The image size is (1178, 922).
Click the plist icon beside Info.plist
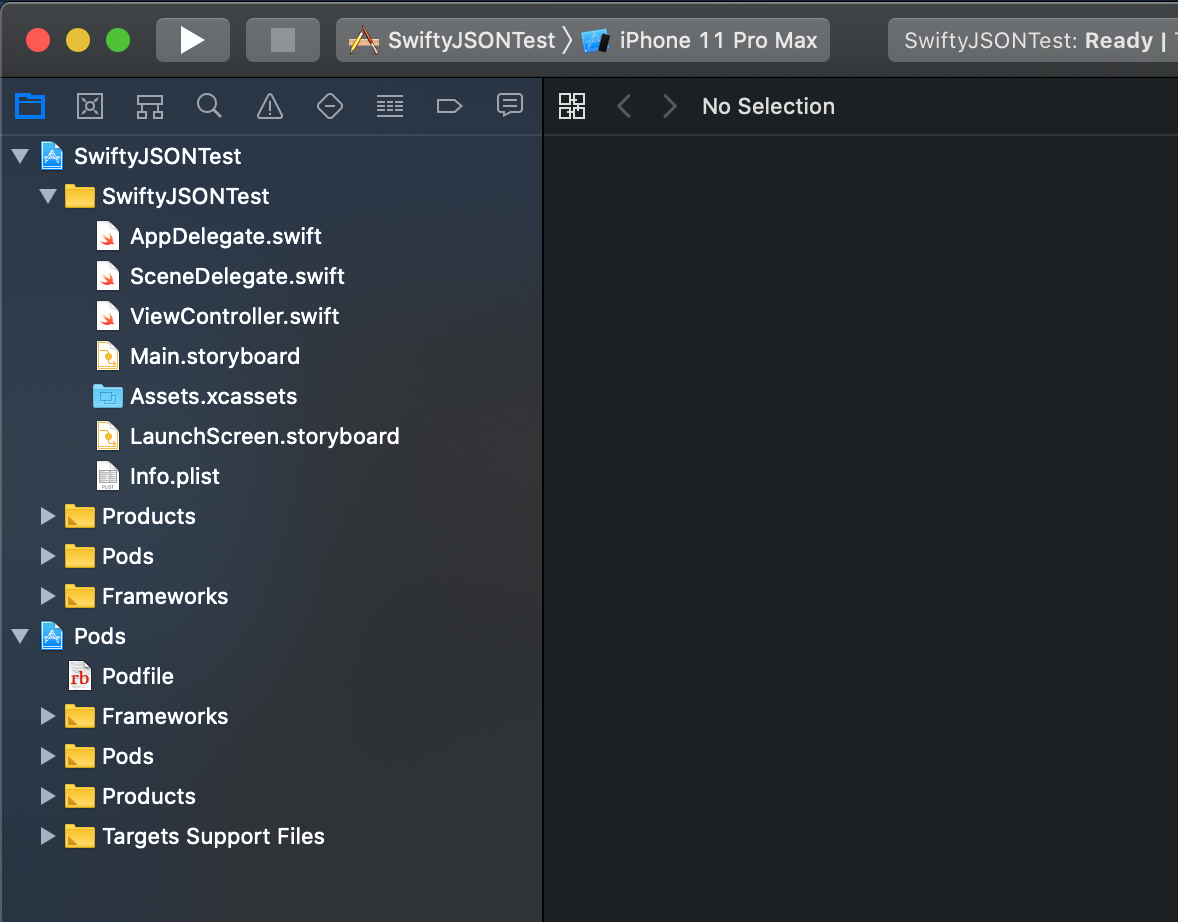tap(108, 476)
